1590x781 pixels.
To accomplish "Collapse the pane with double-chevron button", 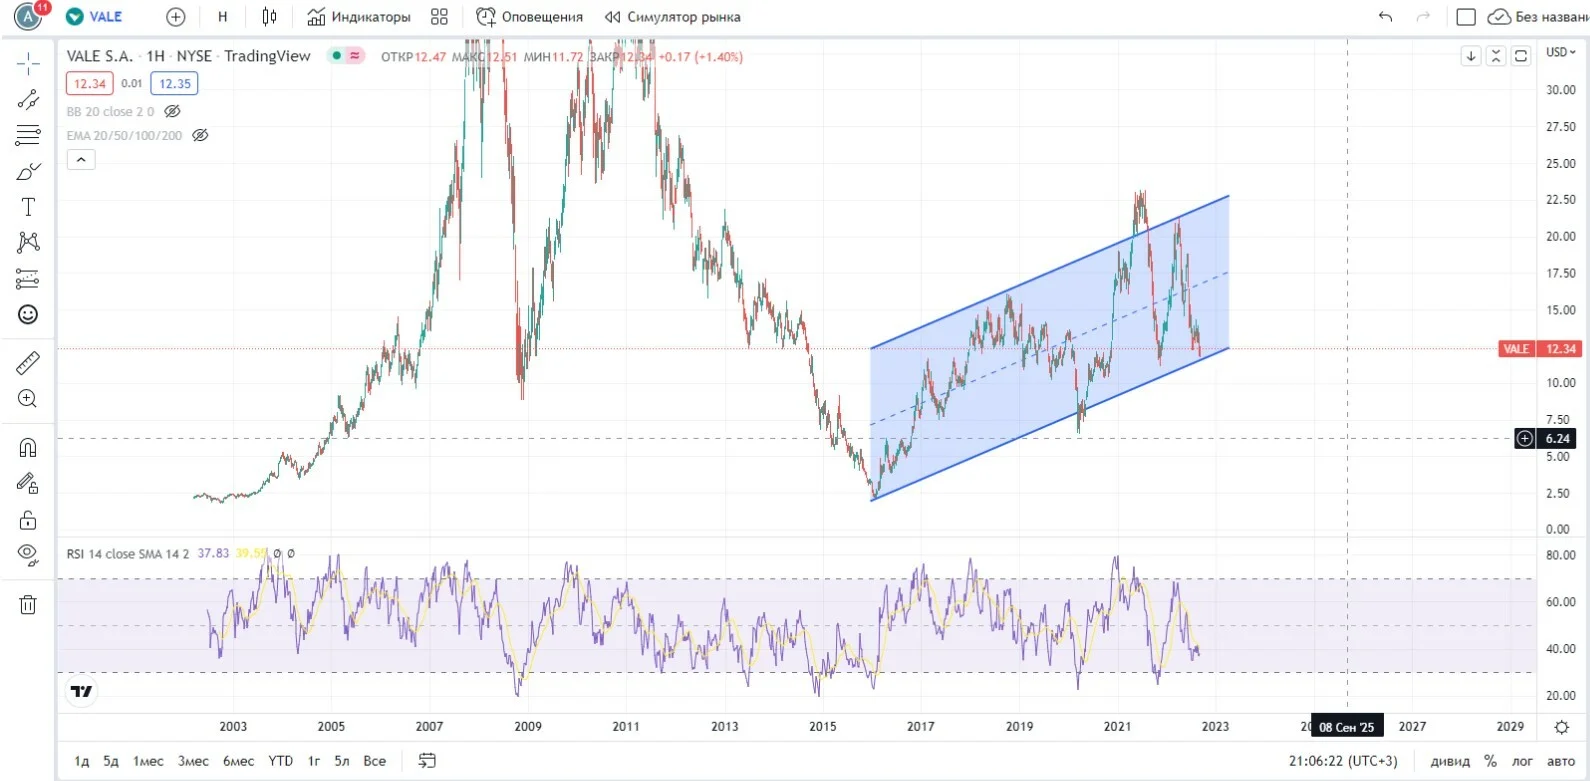I will tap(1496, 56).
